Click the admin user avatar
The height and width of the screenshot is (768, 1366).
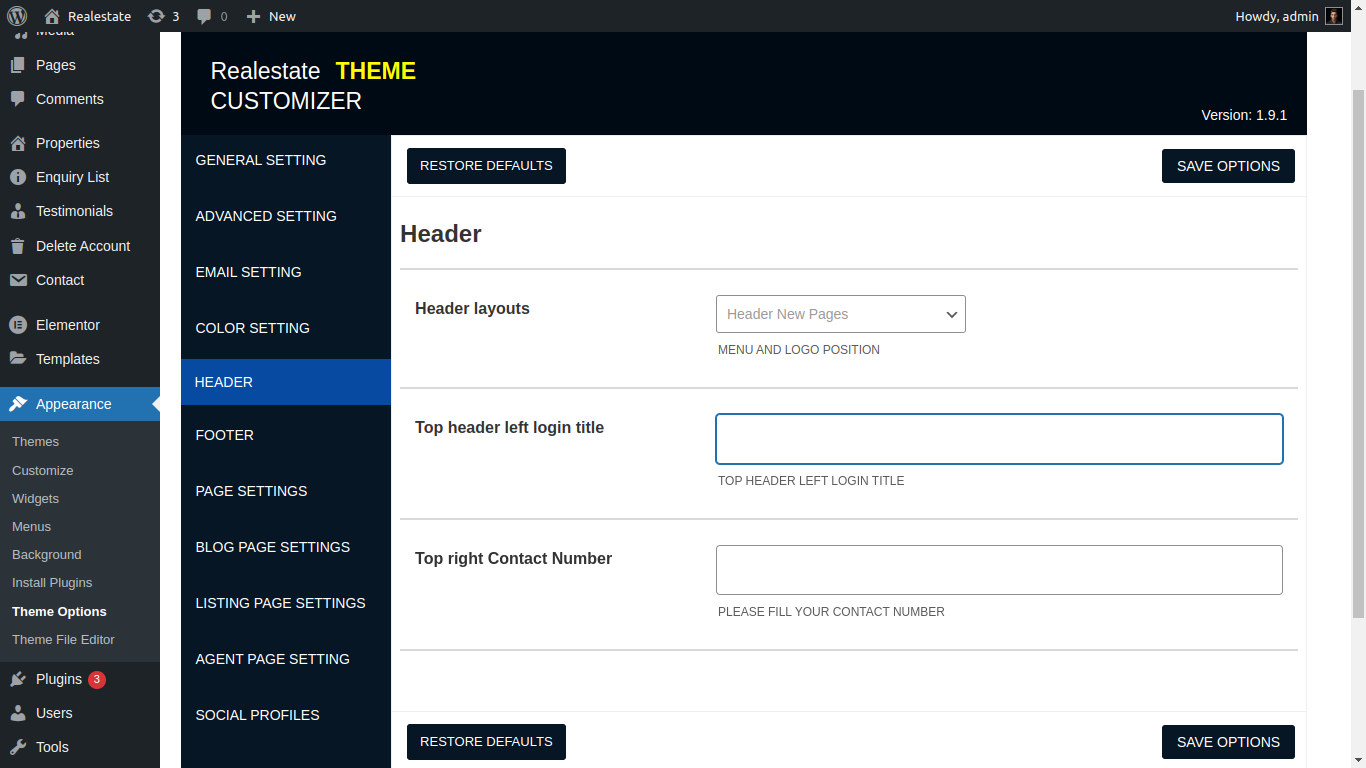(1334, 16)
